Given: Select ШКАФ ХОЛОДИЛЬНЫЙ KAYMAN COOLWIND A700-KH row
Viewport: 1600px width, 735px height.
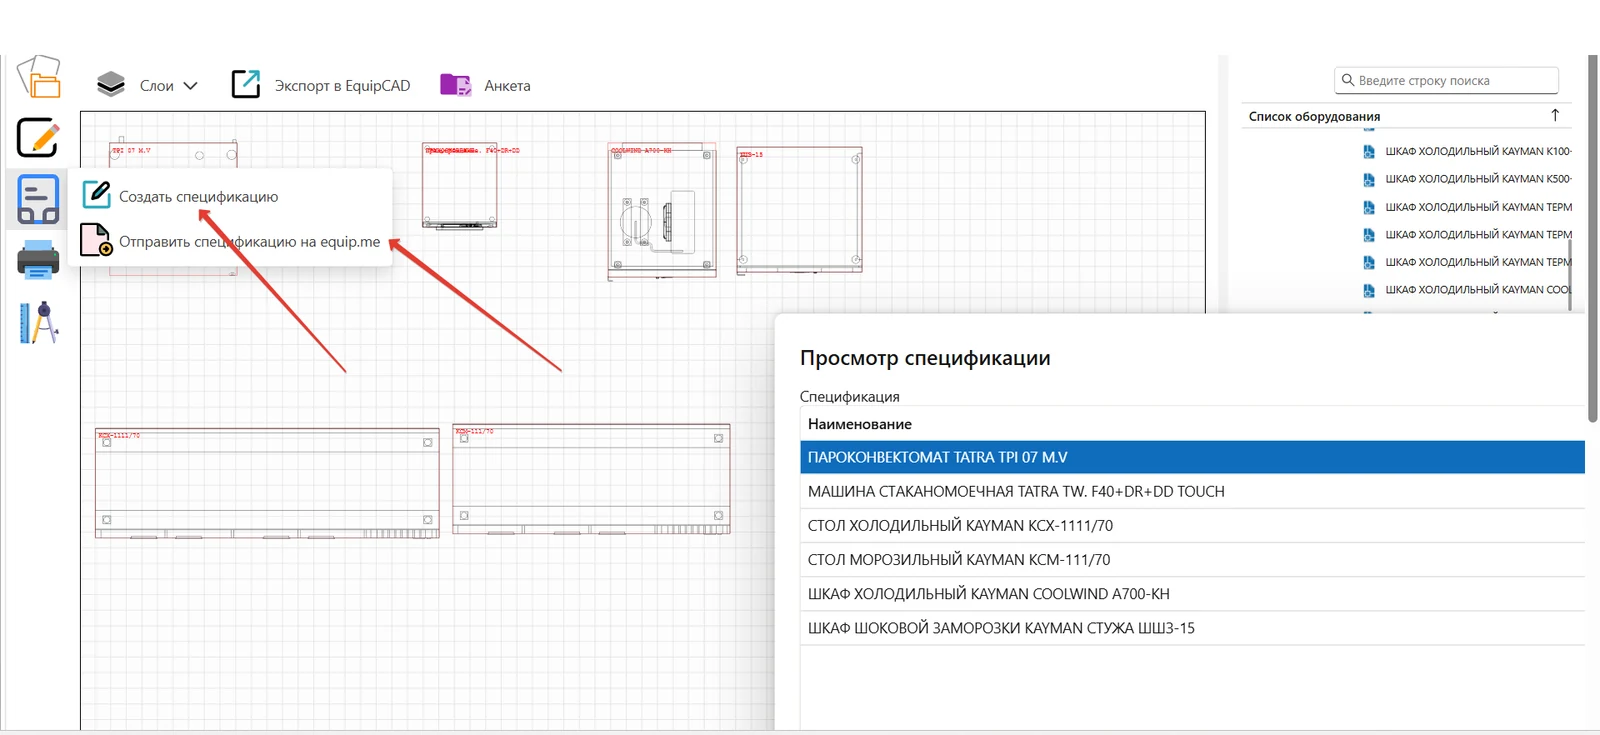Looking at the screenshot, I should (1192, 593).
